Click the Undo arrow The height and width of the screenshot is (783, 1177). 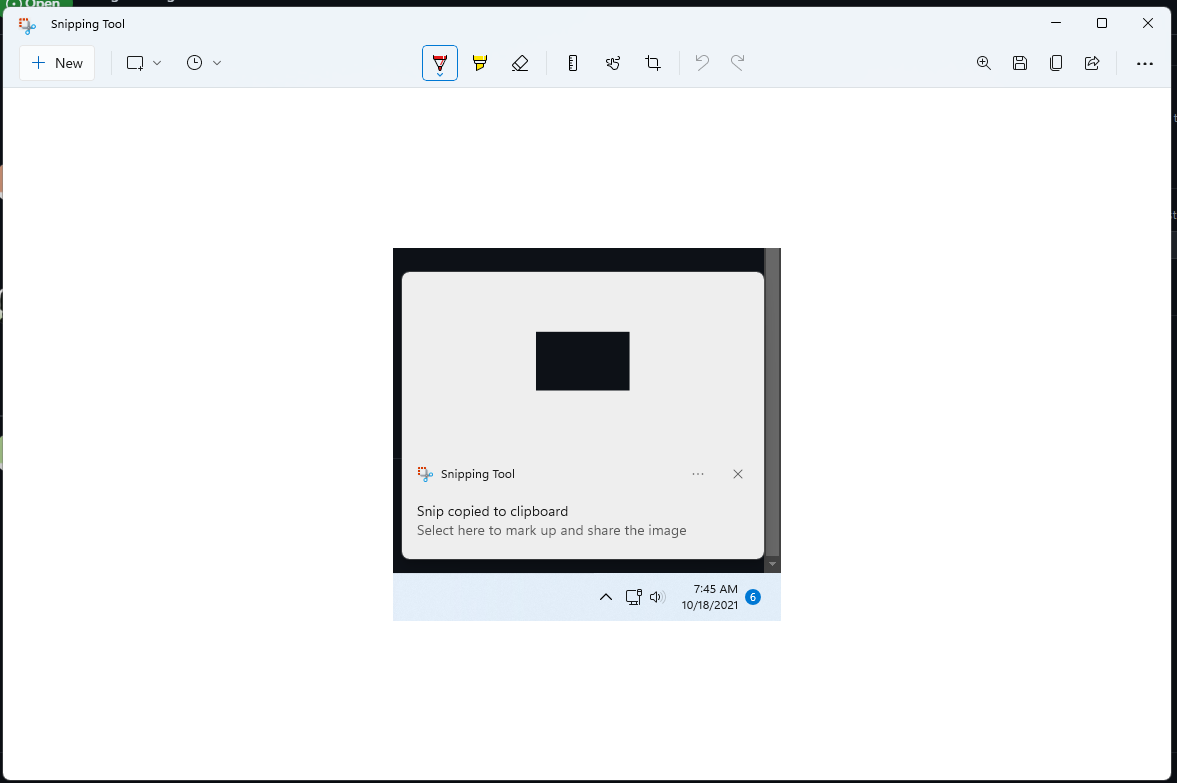click(x=702, y=63)
